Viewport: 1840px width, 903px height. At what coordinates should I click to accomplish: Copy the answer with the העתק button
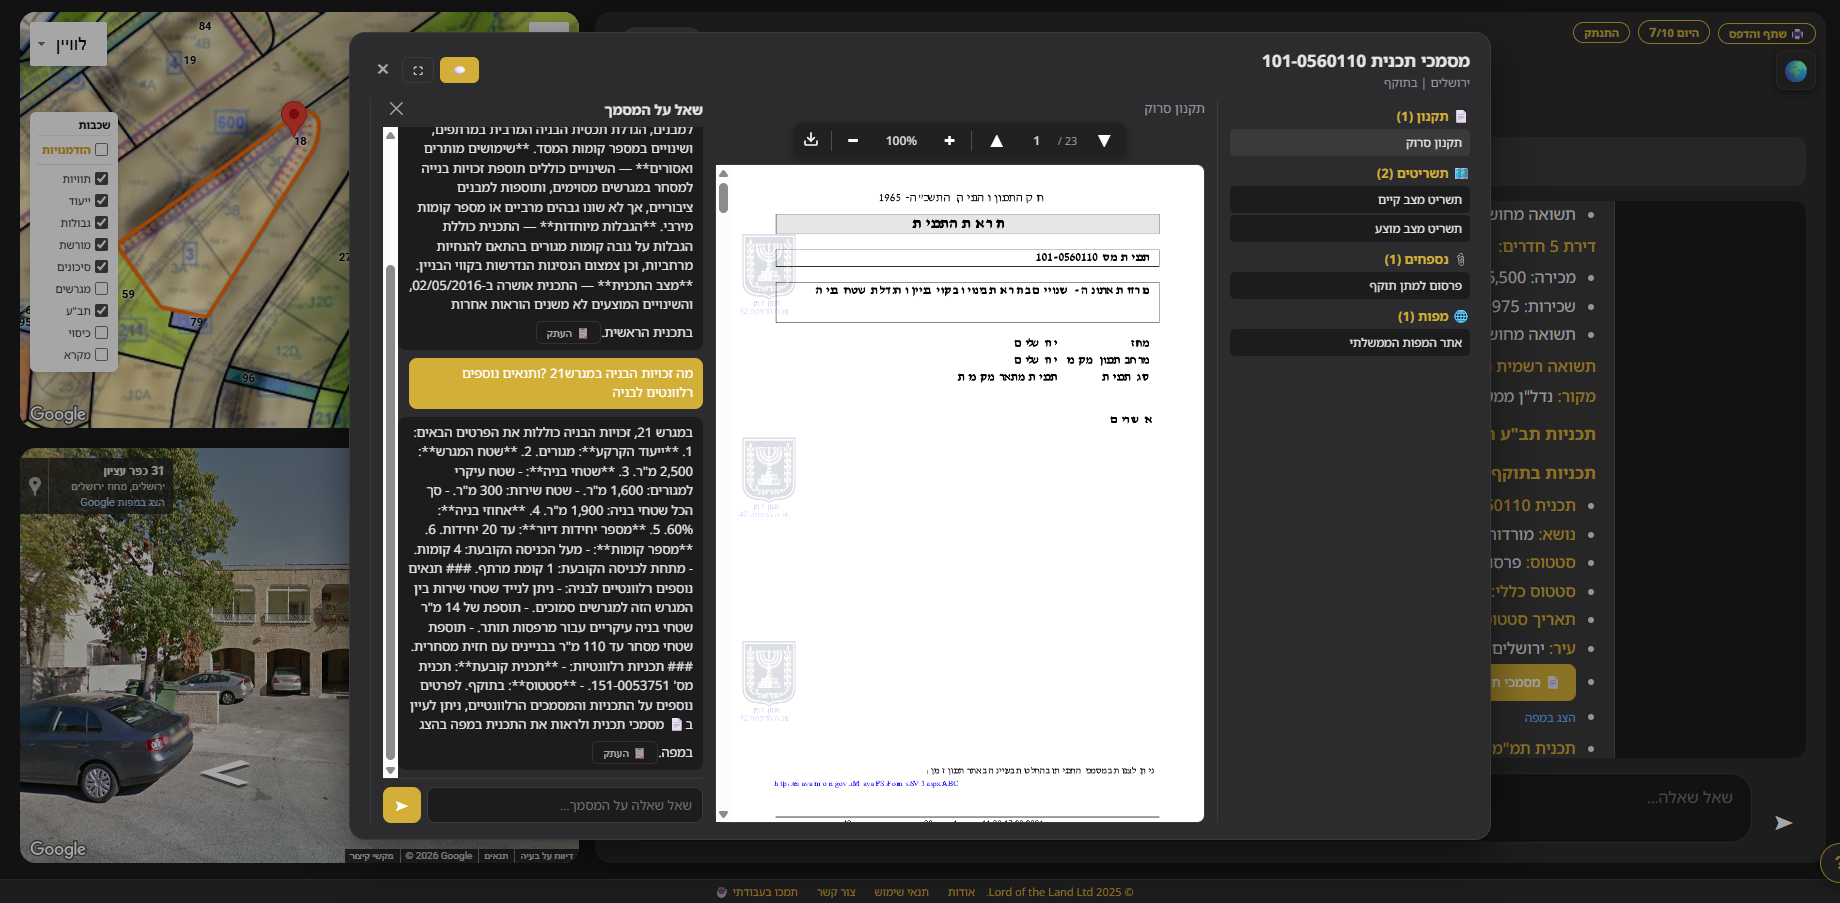[x=624, y=752]
